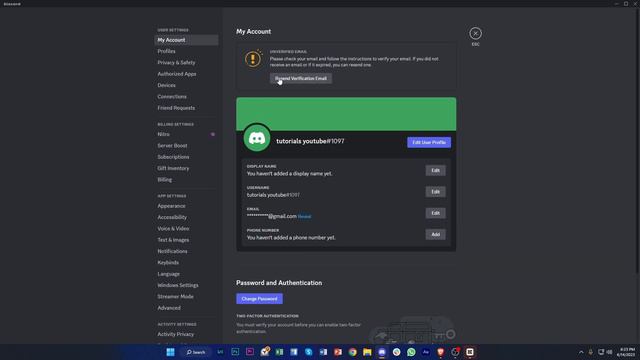
Task: Switch to Discord taskbar icon
Action: [382, 352]
